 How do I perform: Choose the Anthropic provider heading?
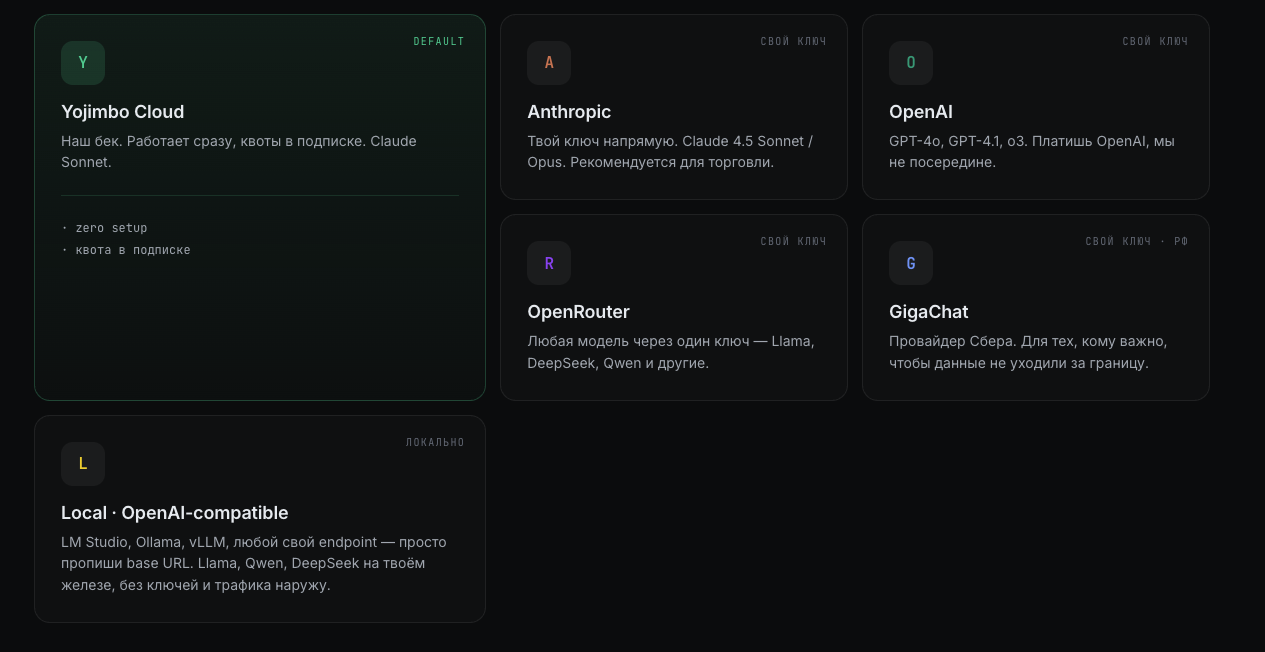click(x=569, y=112)
